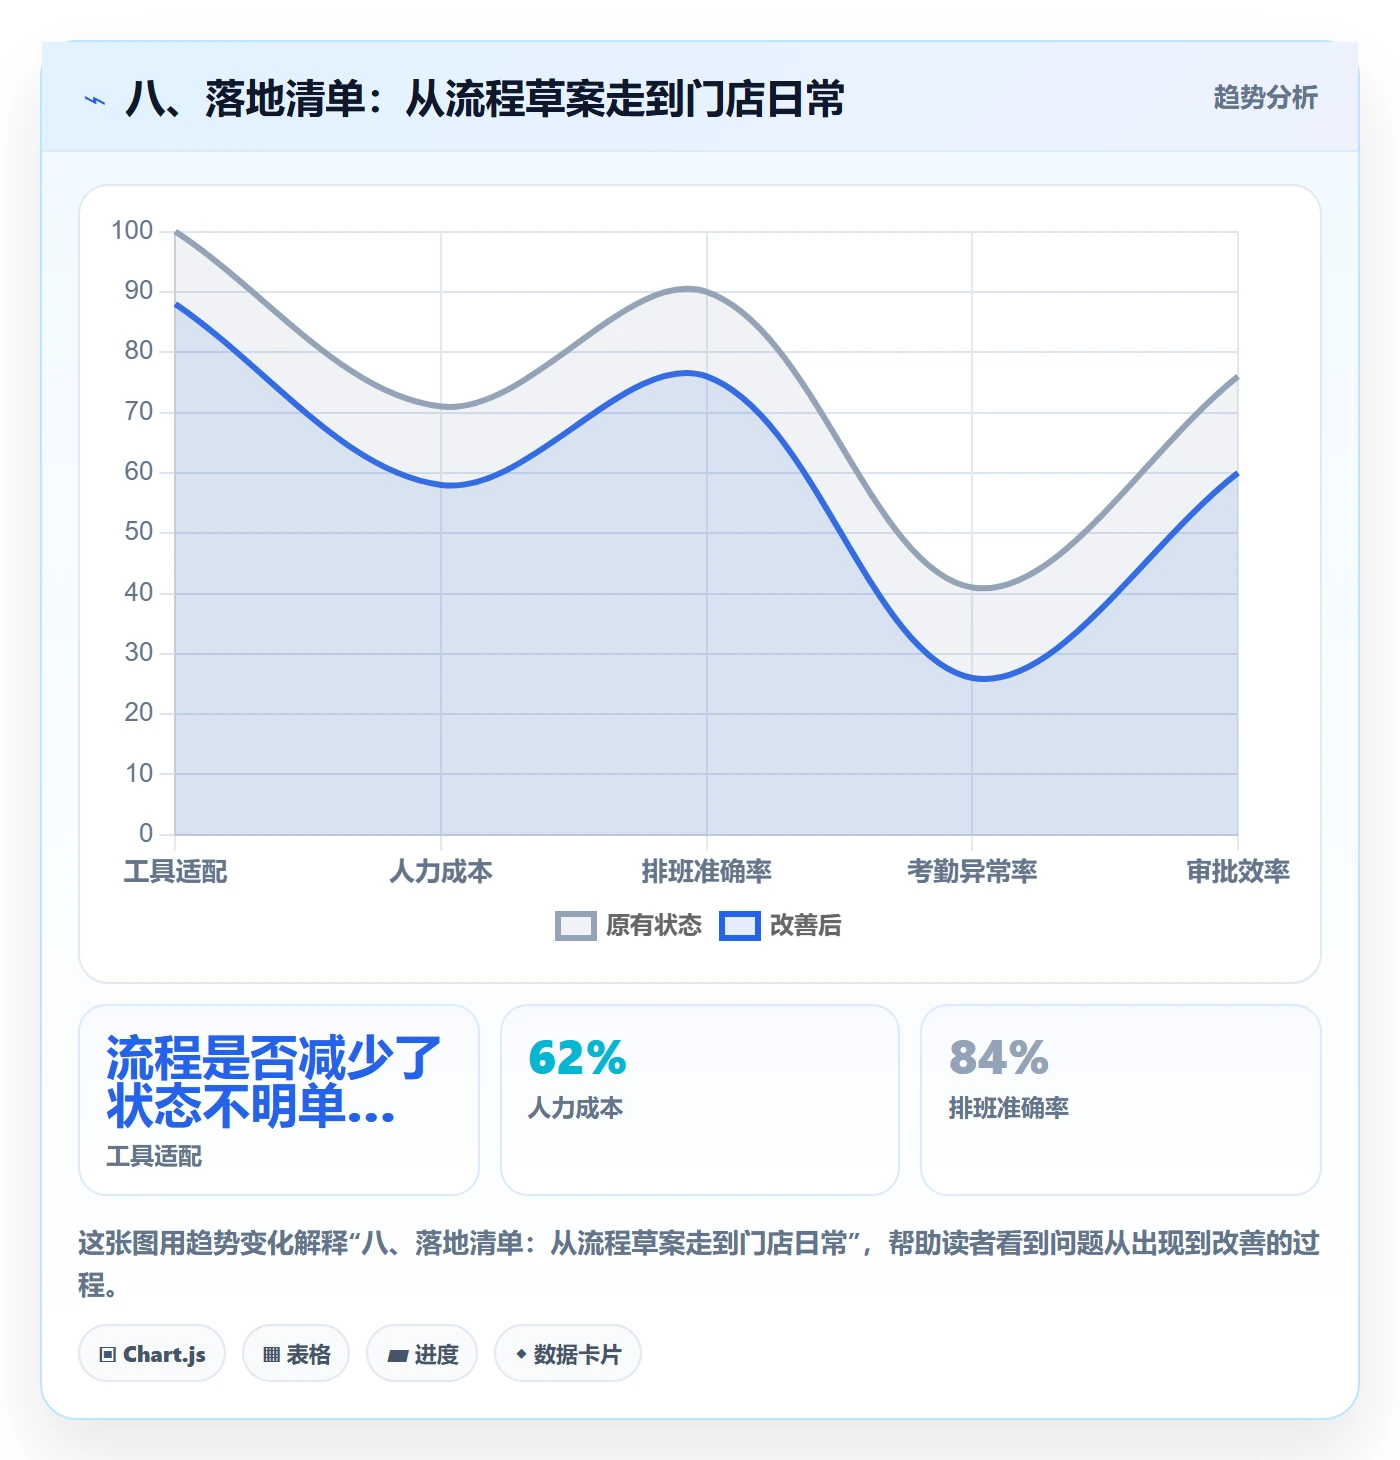1400x1460 pixels.
Task: Click the 原有状态 legend label
Action: pos(654,926)
